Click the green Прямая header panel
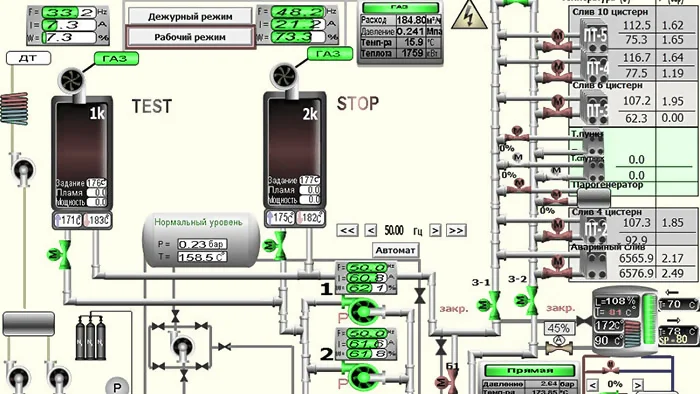700x394 pixels. 529,371
